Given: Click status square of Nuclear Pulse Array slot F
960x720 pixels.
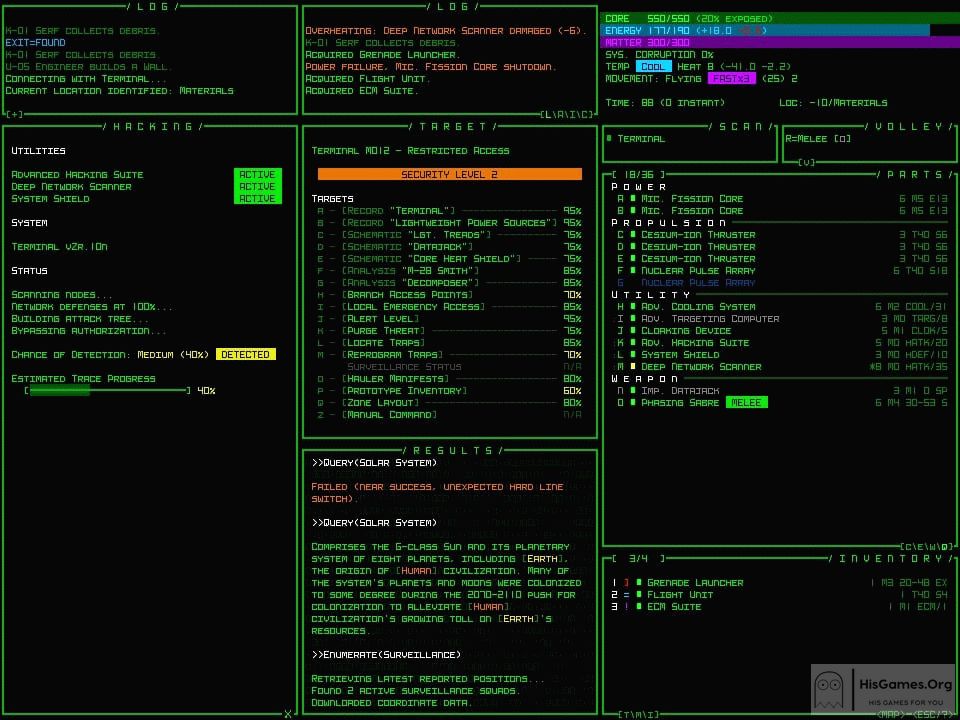Looking at the screenshot, I should click(632, 271).
